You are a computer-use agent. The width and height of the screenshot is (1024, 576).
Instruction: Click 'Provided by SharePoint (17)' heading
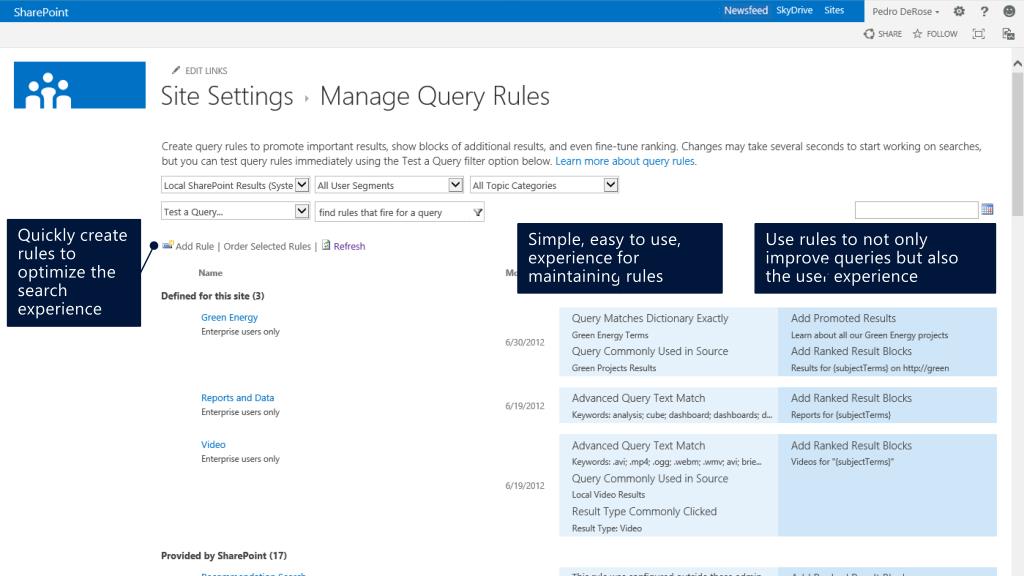point(224,556)
